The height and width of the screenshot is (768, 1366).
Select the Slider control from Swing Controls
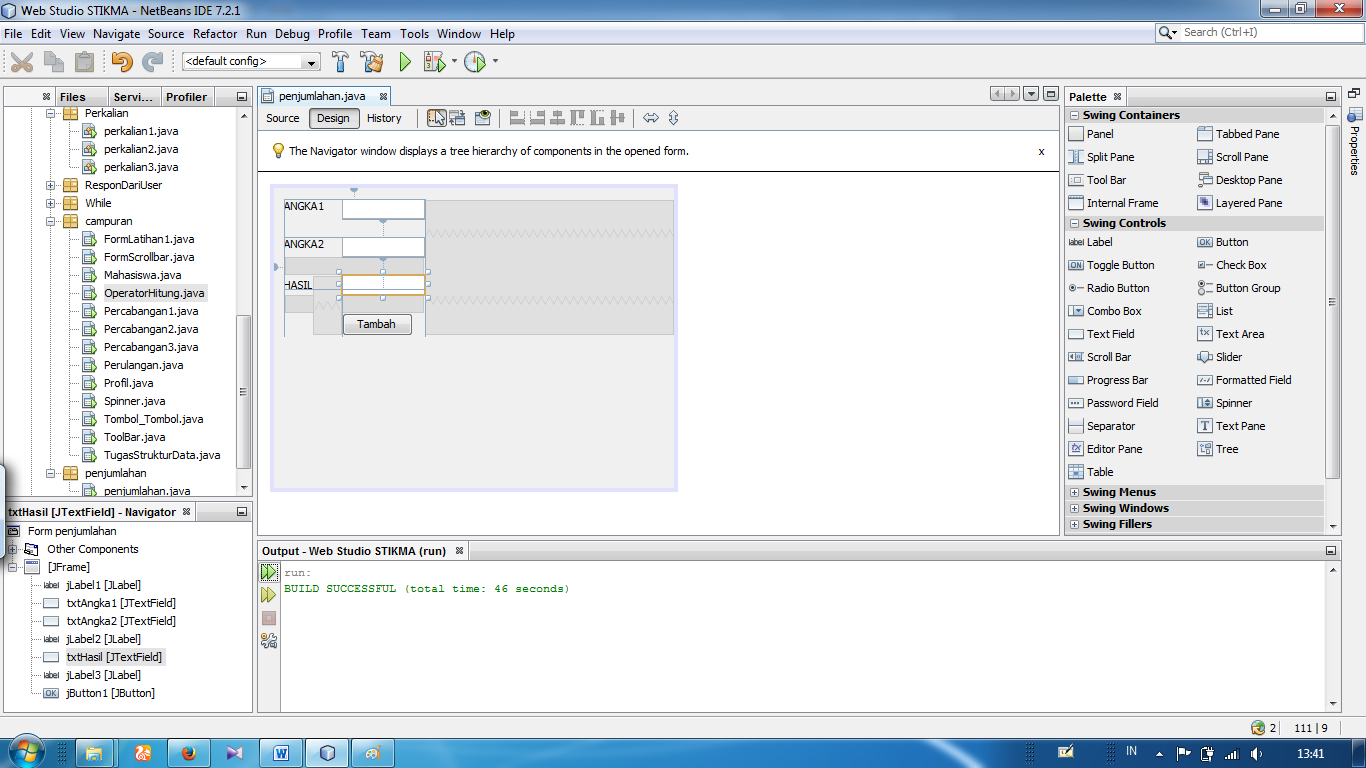(1228, 357)
